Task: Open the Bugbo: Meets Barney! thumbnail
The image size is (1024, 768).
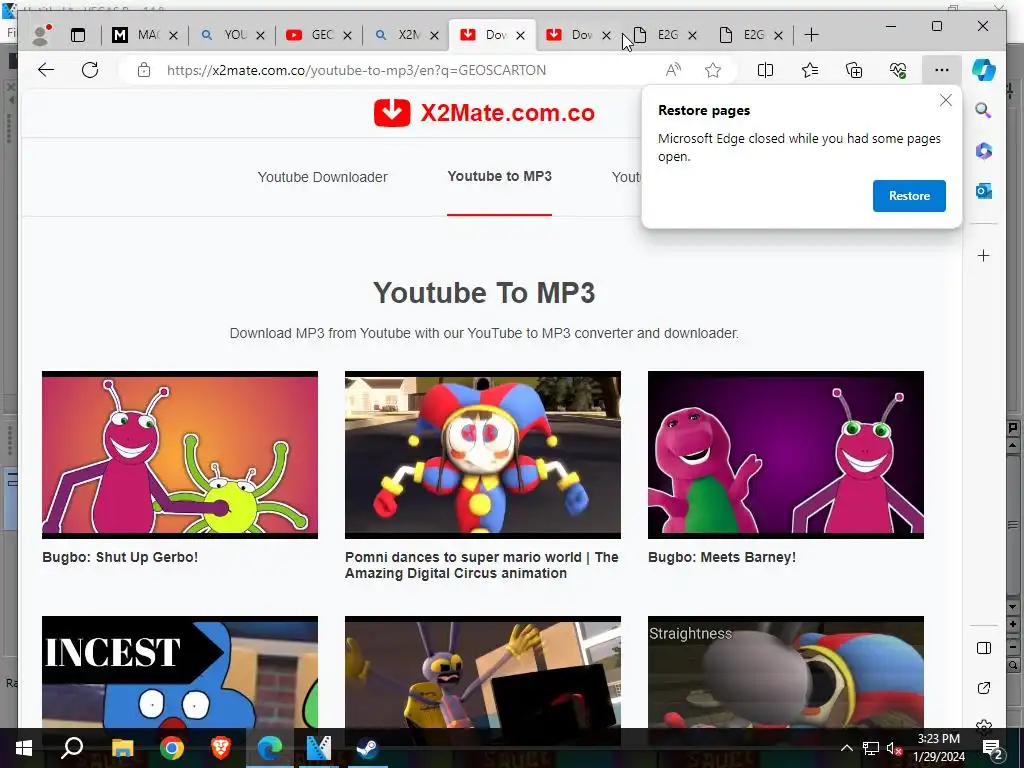Action: [786, 455]
